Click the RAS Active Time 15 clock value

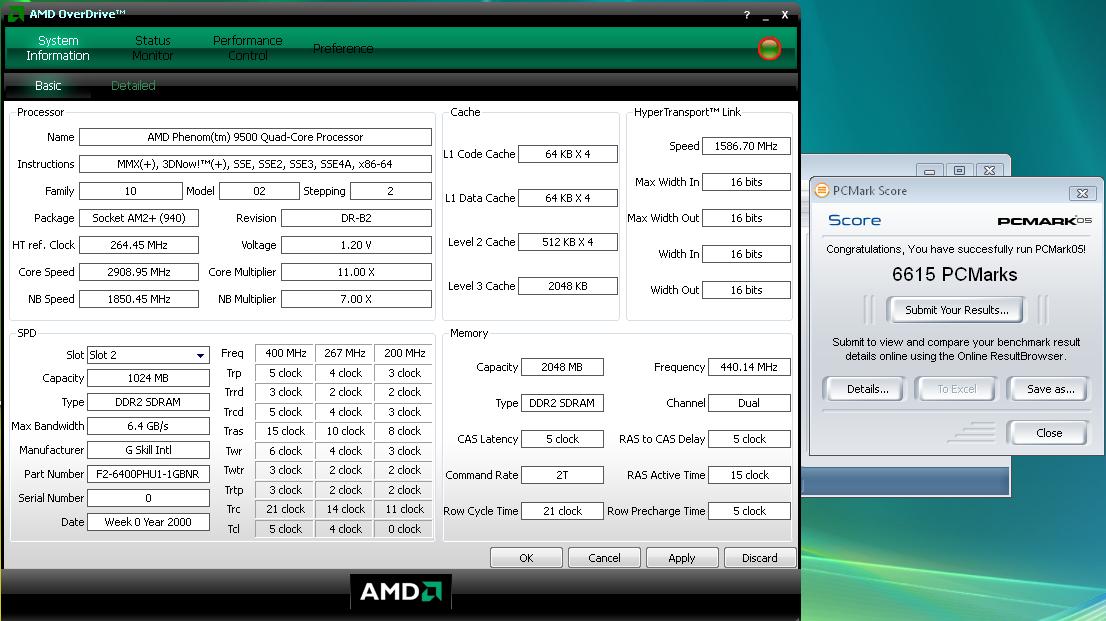pyautogui.click(x=749, y=475)
